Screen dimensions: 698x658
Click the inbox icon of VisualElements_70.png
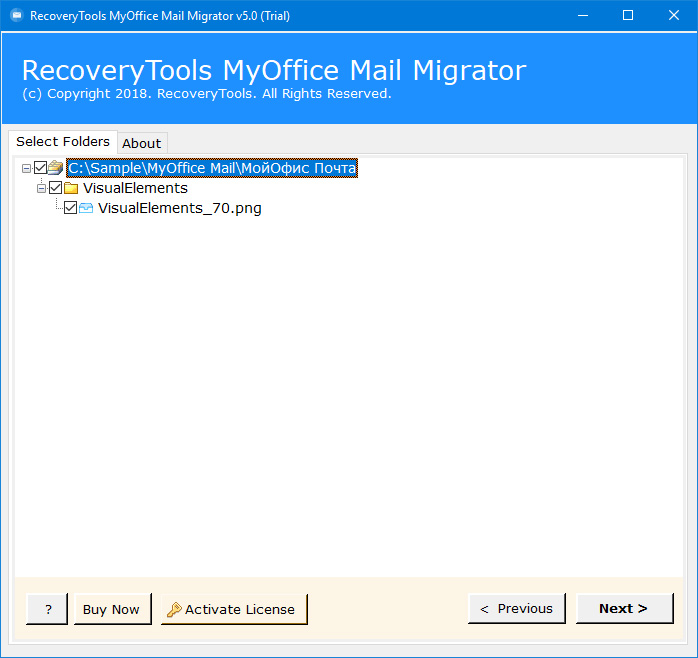pos(86,208)
